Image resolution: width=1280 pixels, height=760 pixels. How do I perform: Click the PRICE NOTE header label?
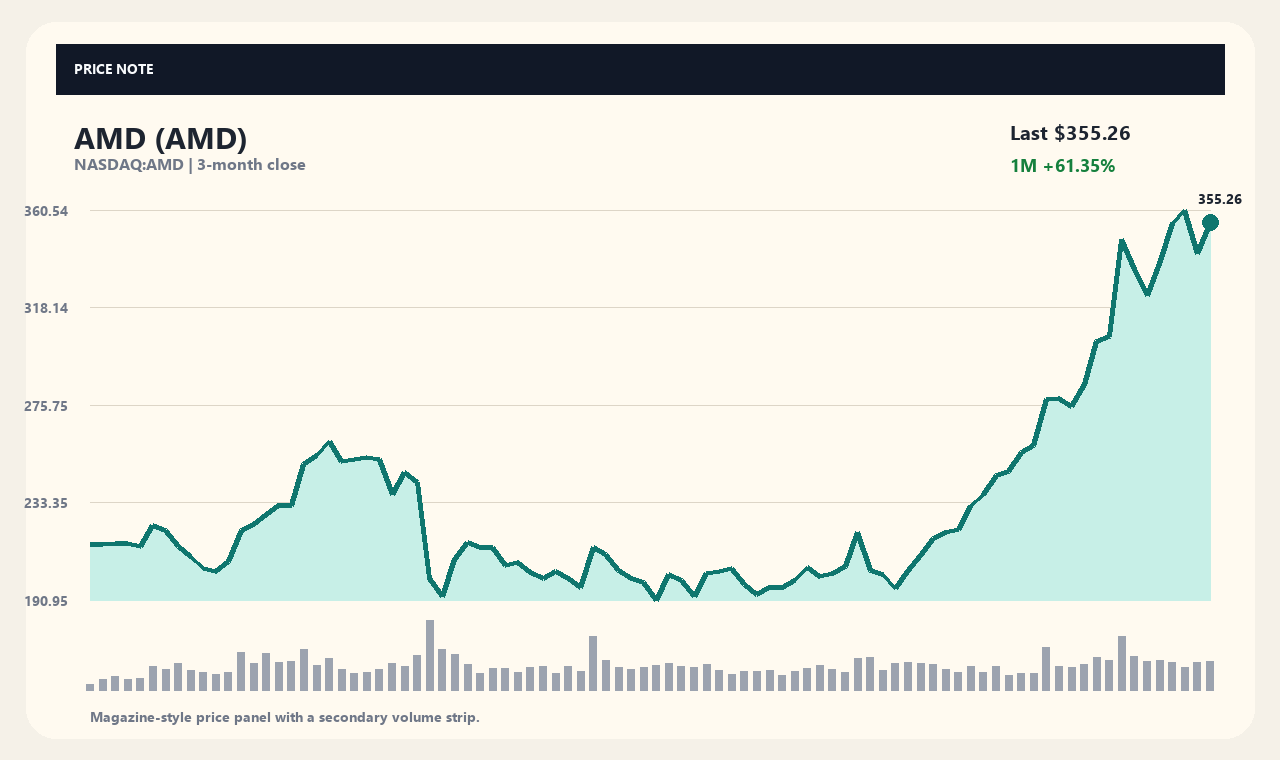pyautogui.click(x=114, y=69)
